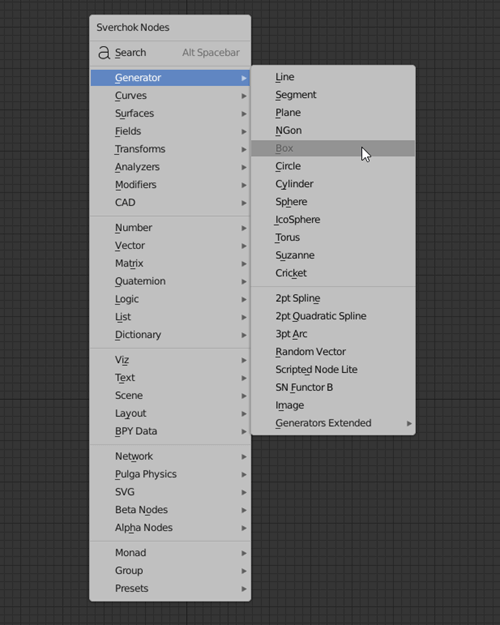Click the Search magnifier icon

104,53
